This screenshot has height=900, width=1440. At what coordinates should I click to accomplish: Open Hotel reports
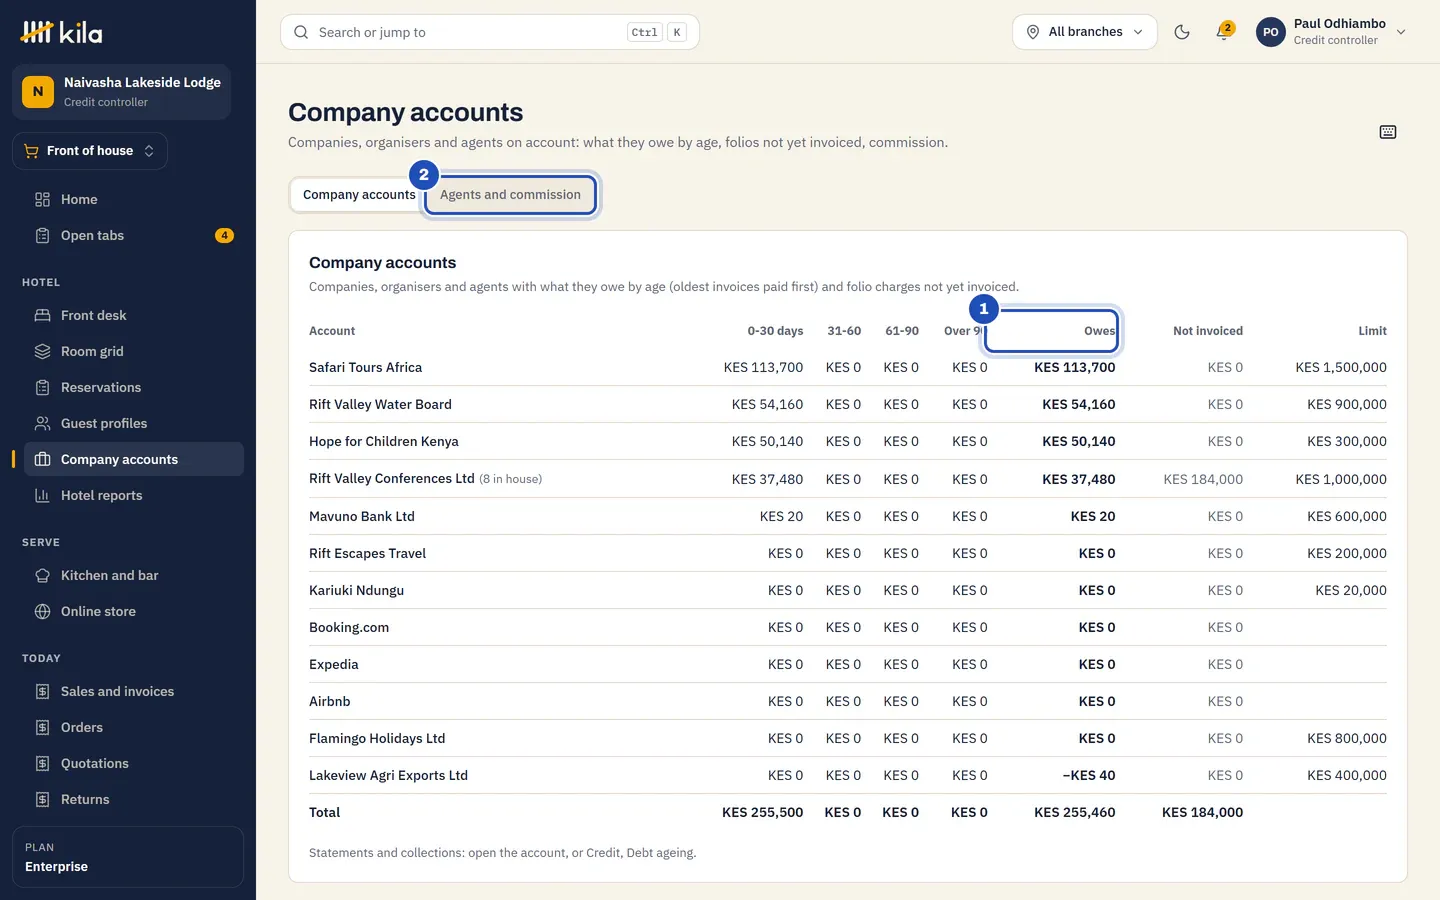(x=134, y=495)
